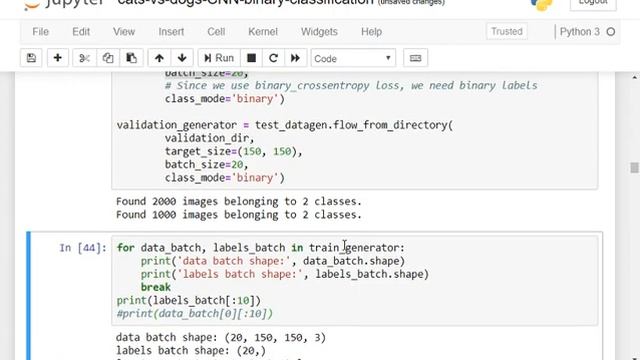The width and height of the screenshot is (640, 360).
Task: Click the binary_crossentropy comment line
Action: [x=351, y=85]
